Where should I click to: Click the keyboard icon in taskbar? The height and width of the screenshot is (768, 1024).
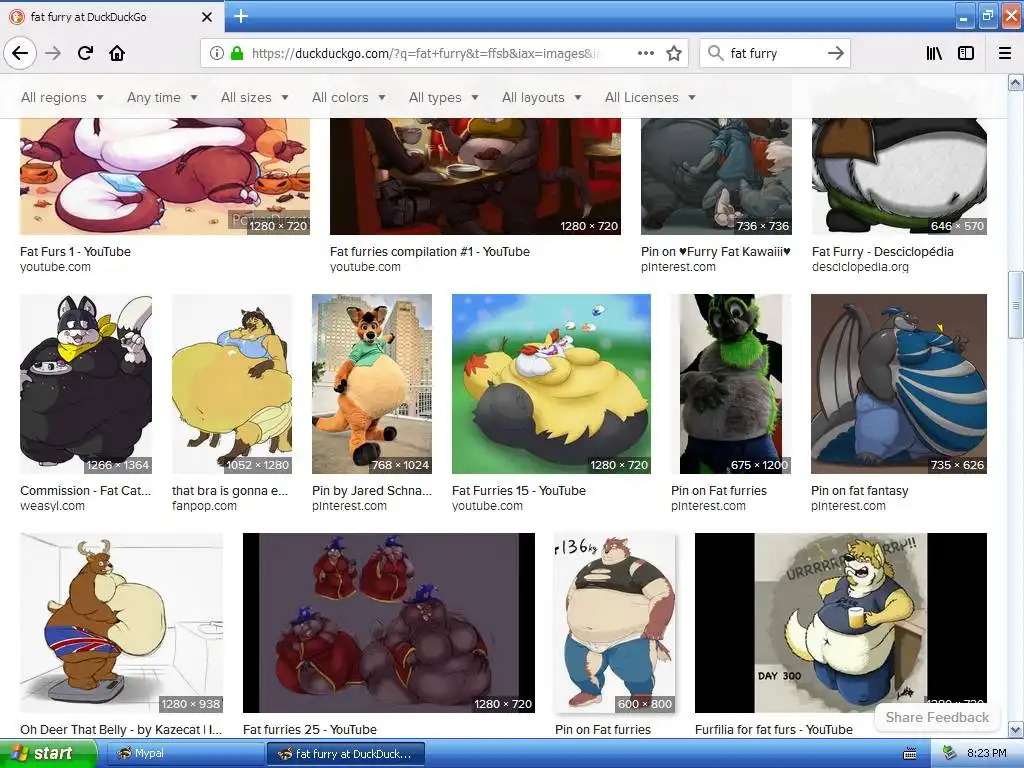tap(909, 754)
